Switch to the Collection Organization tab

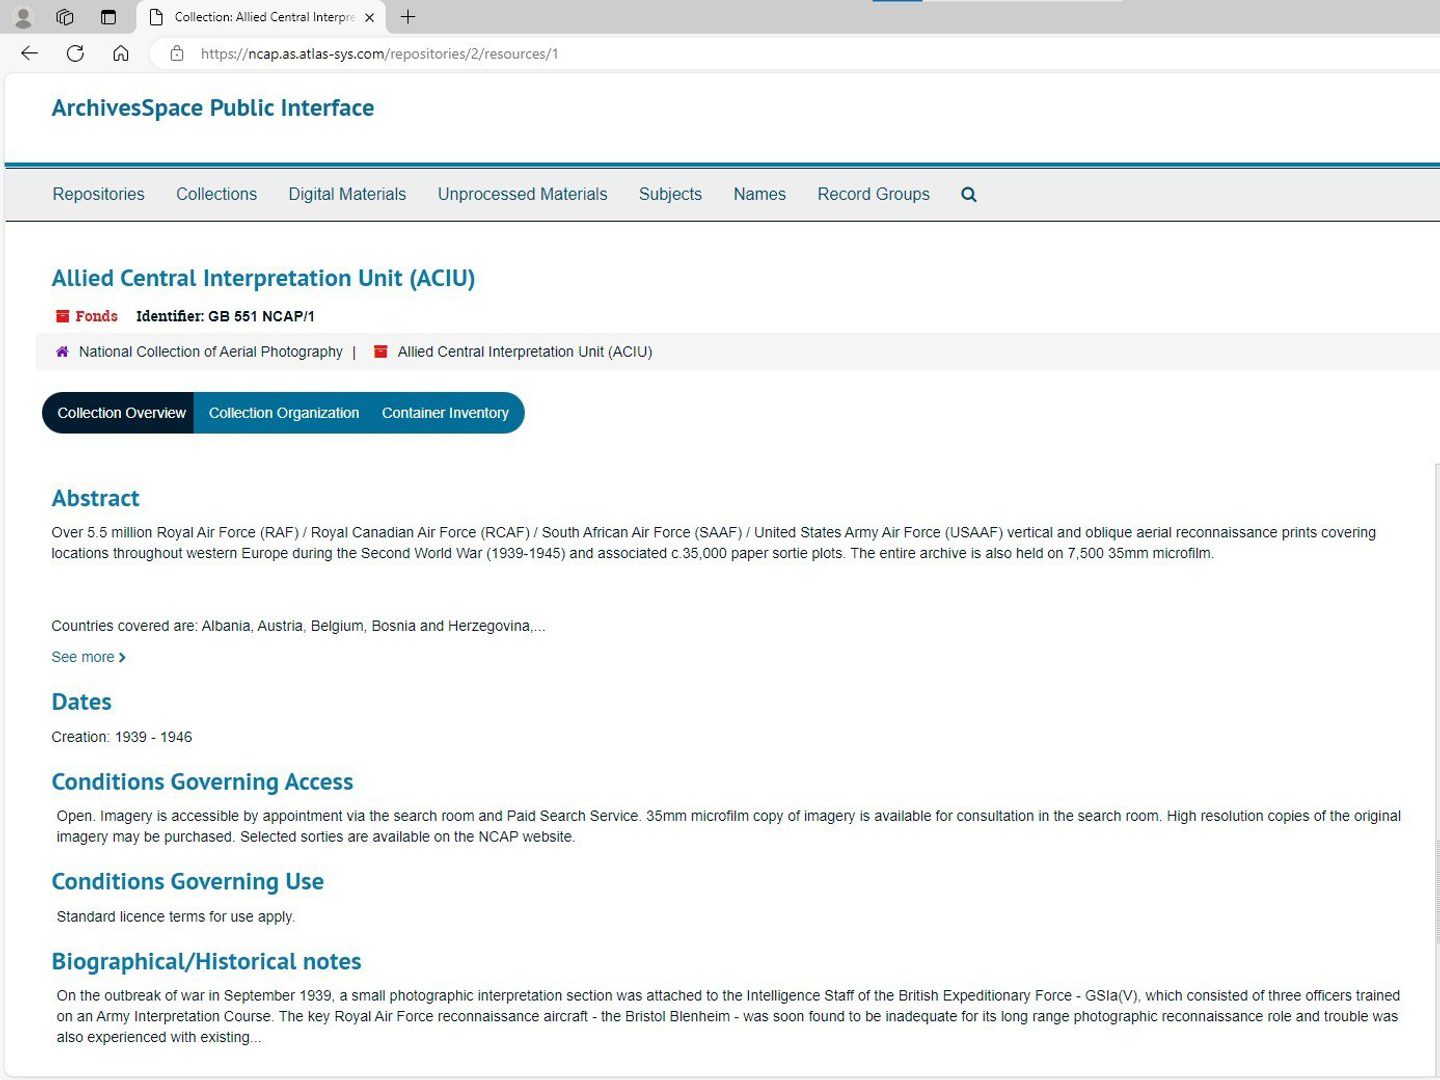[283, 412]
